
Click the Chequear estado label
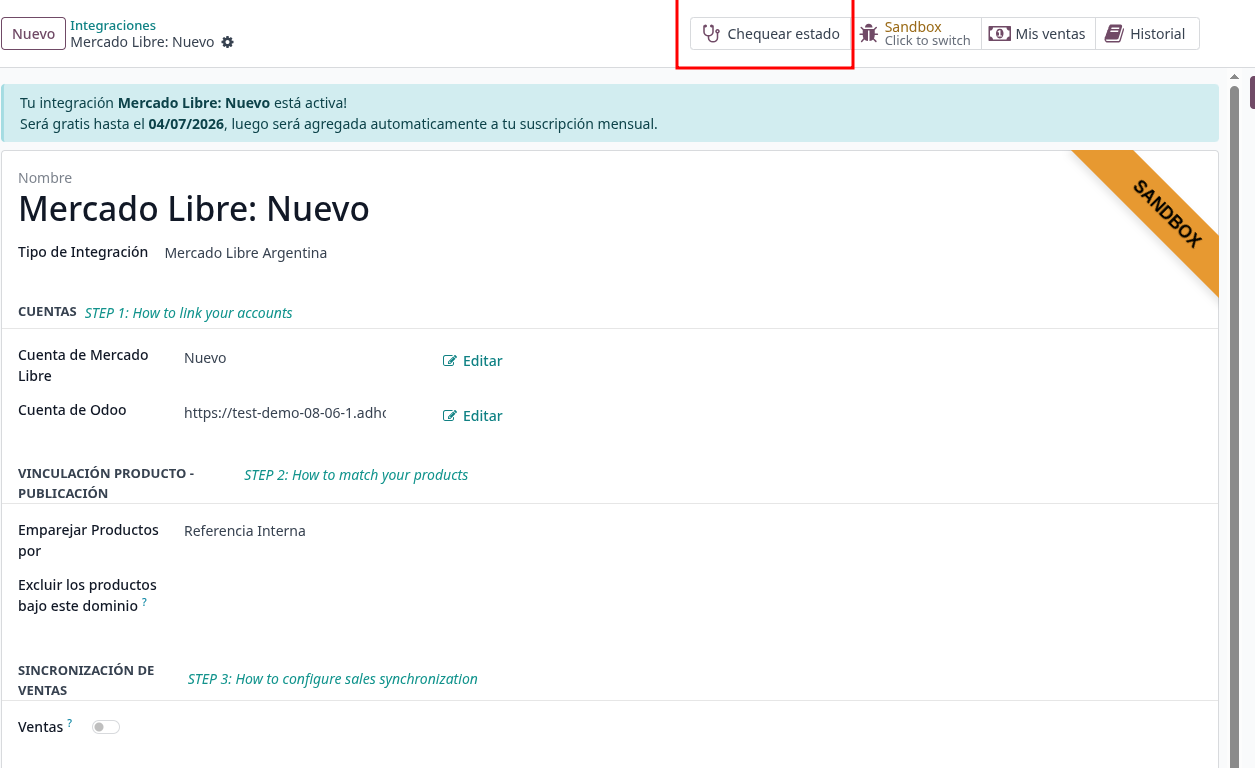[783, 34]
